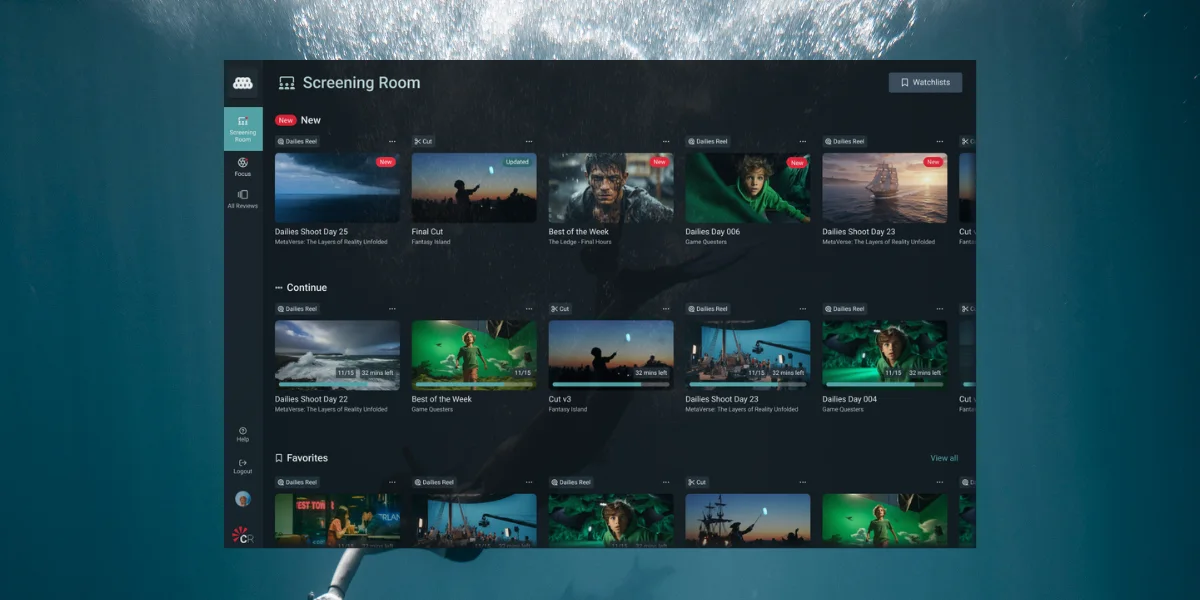Viewport: 1200px width, 600px height.
Task: Click The Ledge - Final Hours subtitle
Action: point(579,242)
